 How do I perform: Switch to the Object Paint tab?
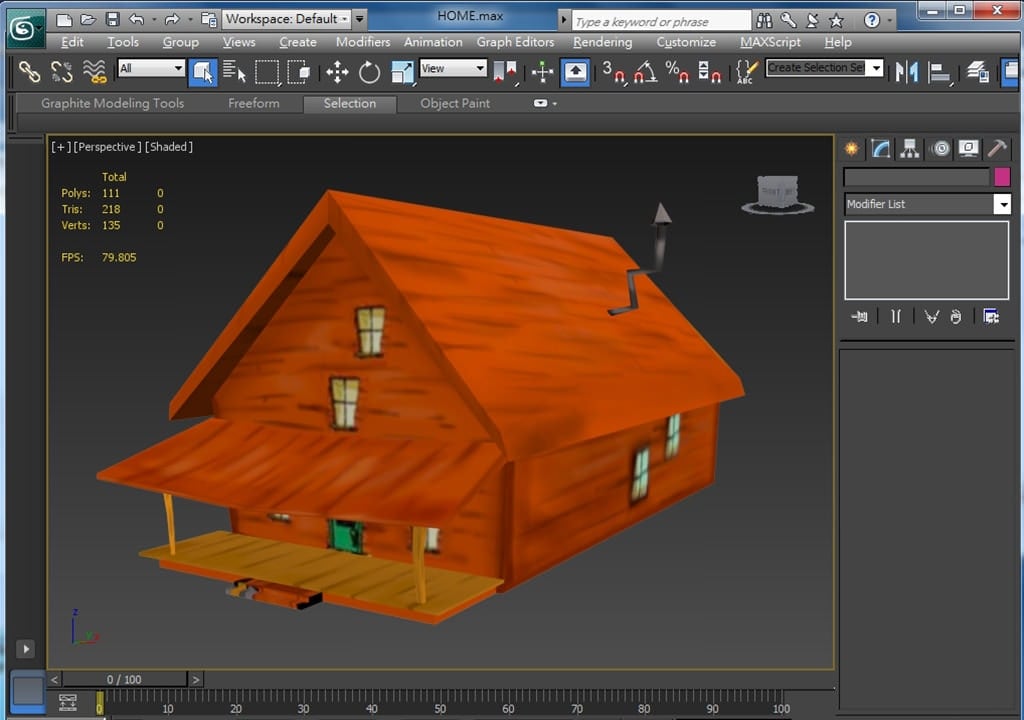[455, 103]
